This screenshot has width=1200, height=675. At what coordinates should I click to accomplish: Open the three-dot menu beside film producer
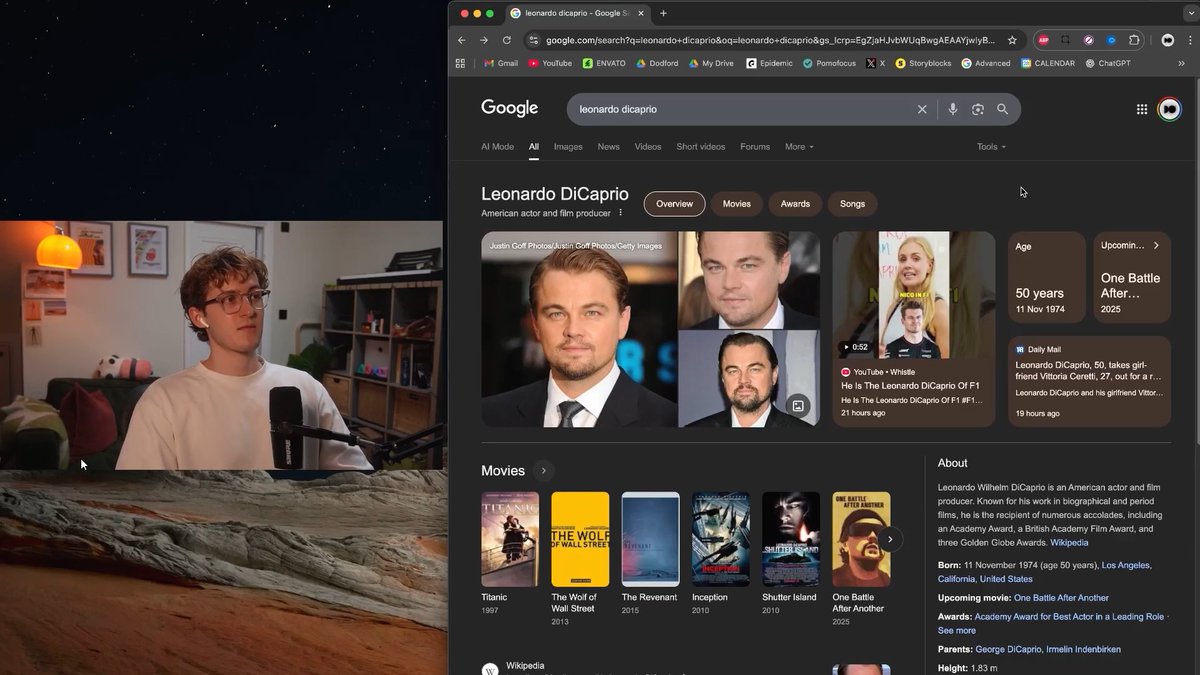tap(620, 213)
